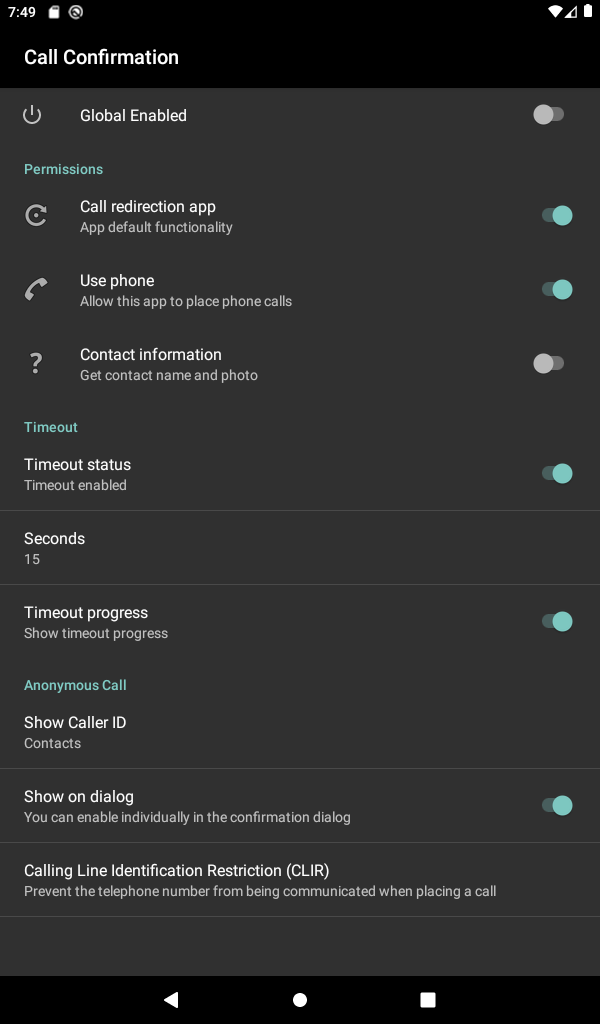Tap the Call Confirmation title
Screen dimensions: 600x1024
pos(101,57)
